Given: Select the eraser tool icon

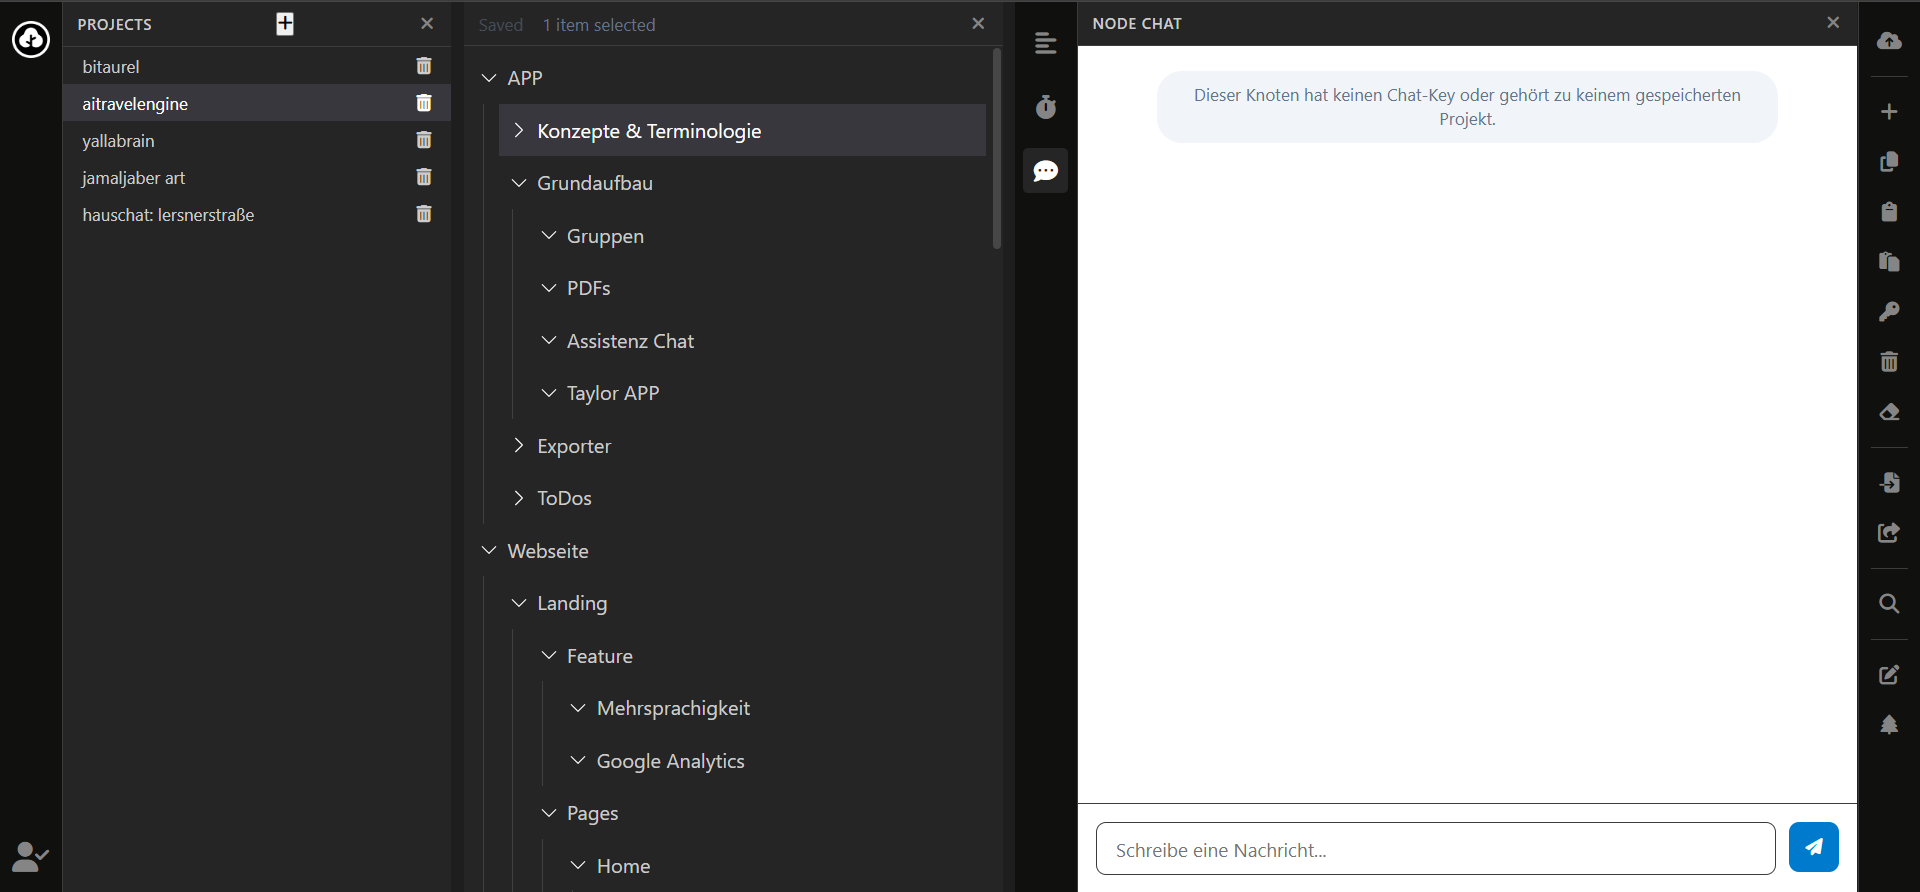Looking at the screenshot, I should [x=1888, y=412].
